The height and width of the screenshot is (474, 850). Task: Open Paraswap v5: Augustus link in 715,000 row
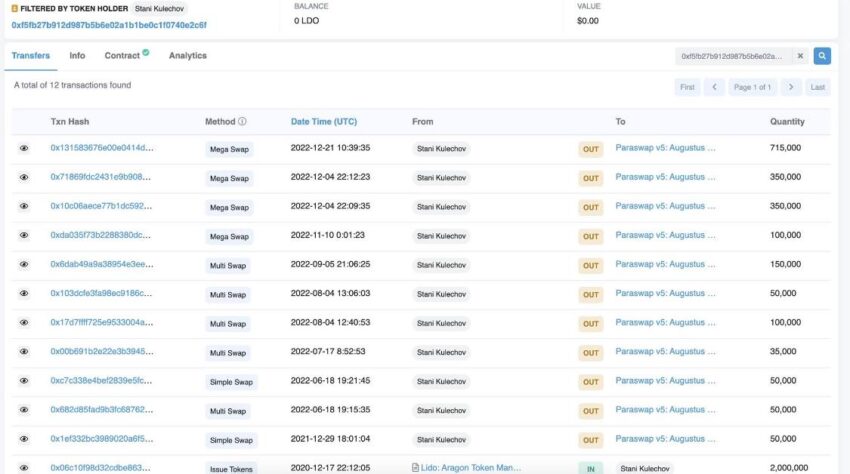coord(665,148)
